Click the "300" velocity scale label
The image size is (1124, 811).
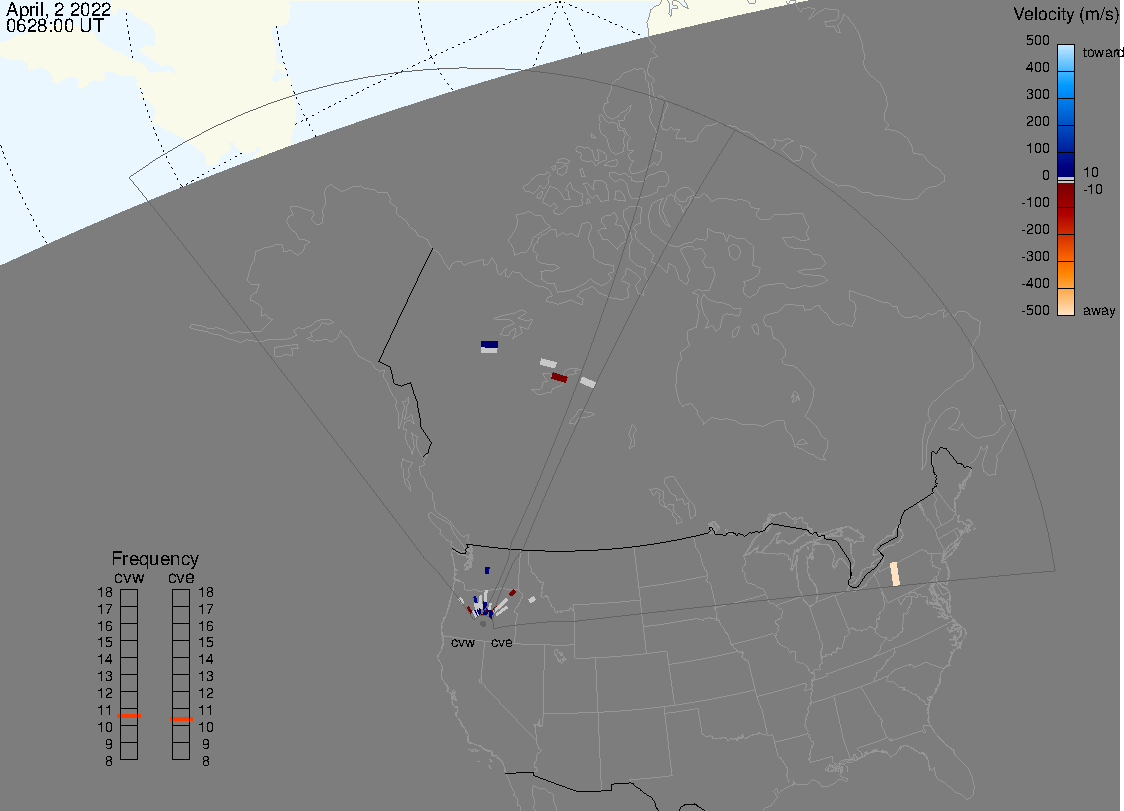pyautogui.click(x=1037, y=94)
